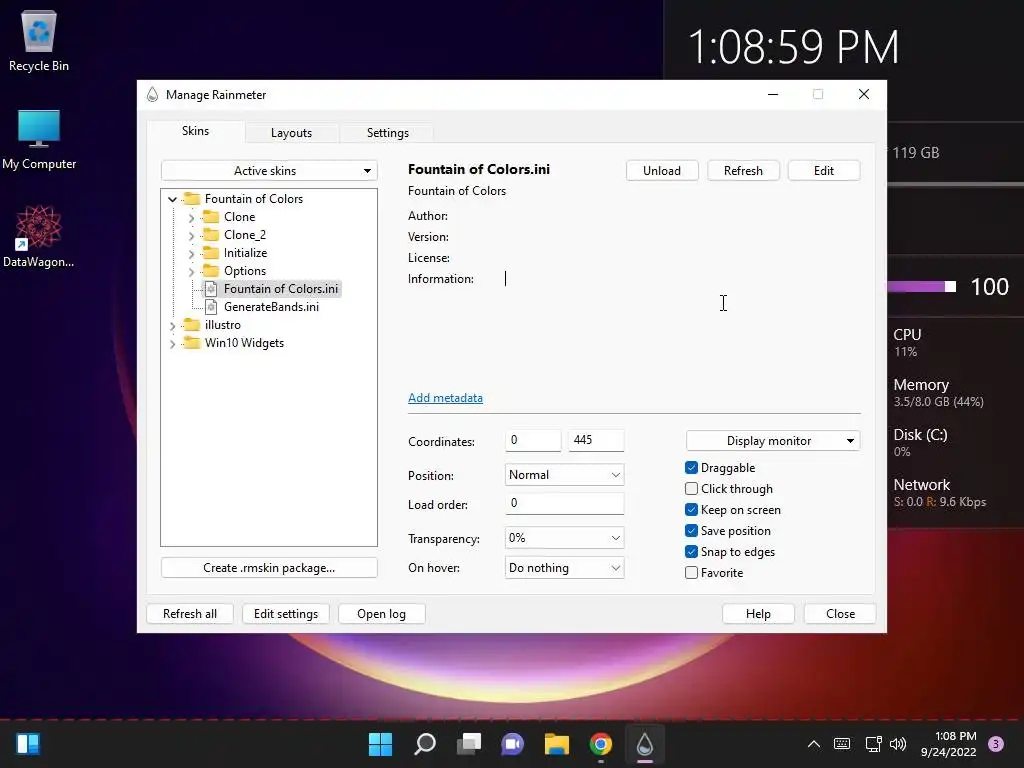
Task: Uncheck Save position
Action: pyautogui.click(x=691, y=530)
